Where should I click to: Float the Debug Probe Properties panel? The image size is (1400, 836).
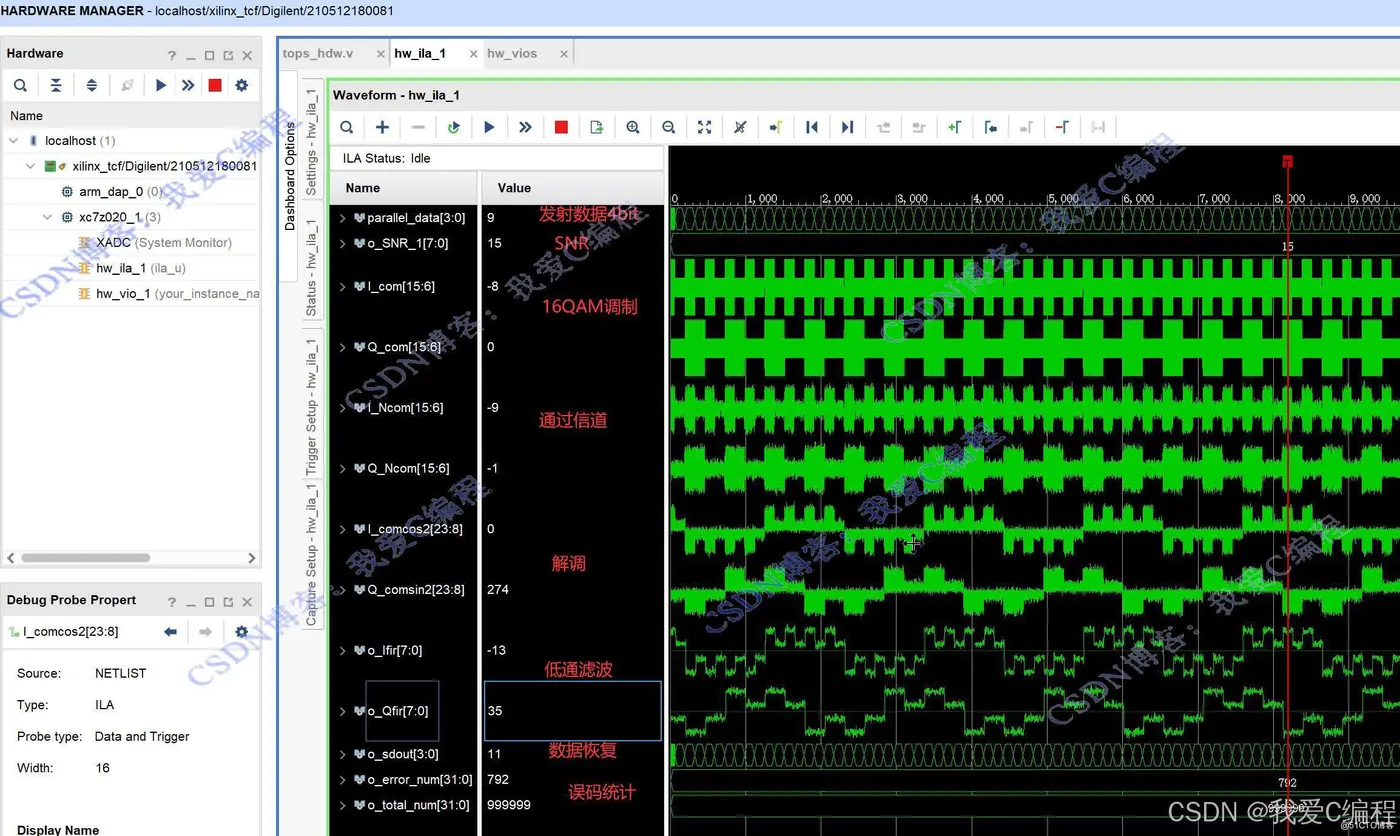228,602
